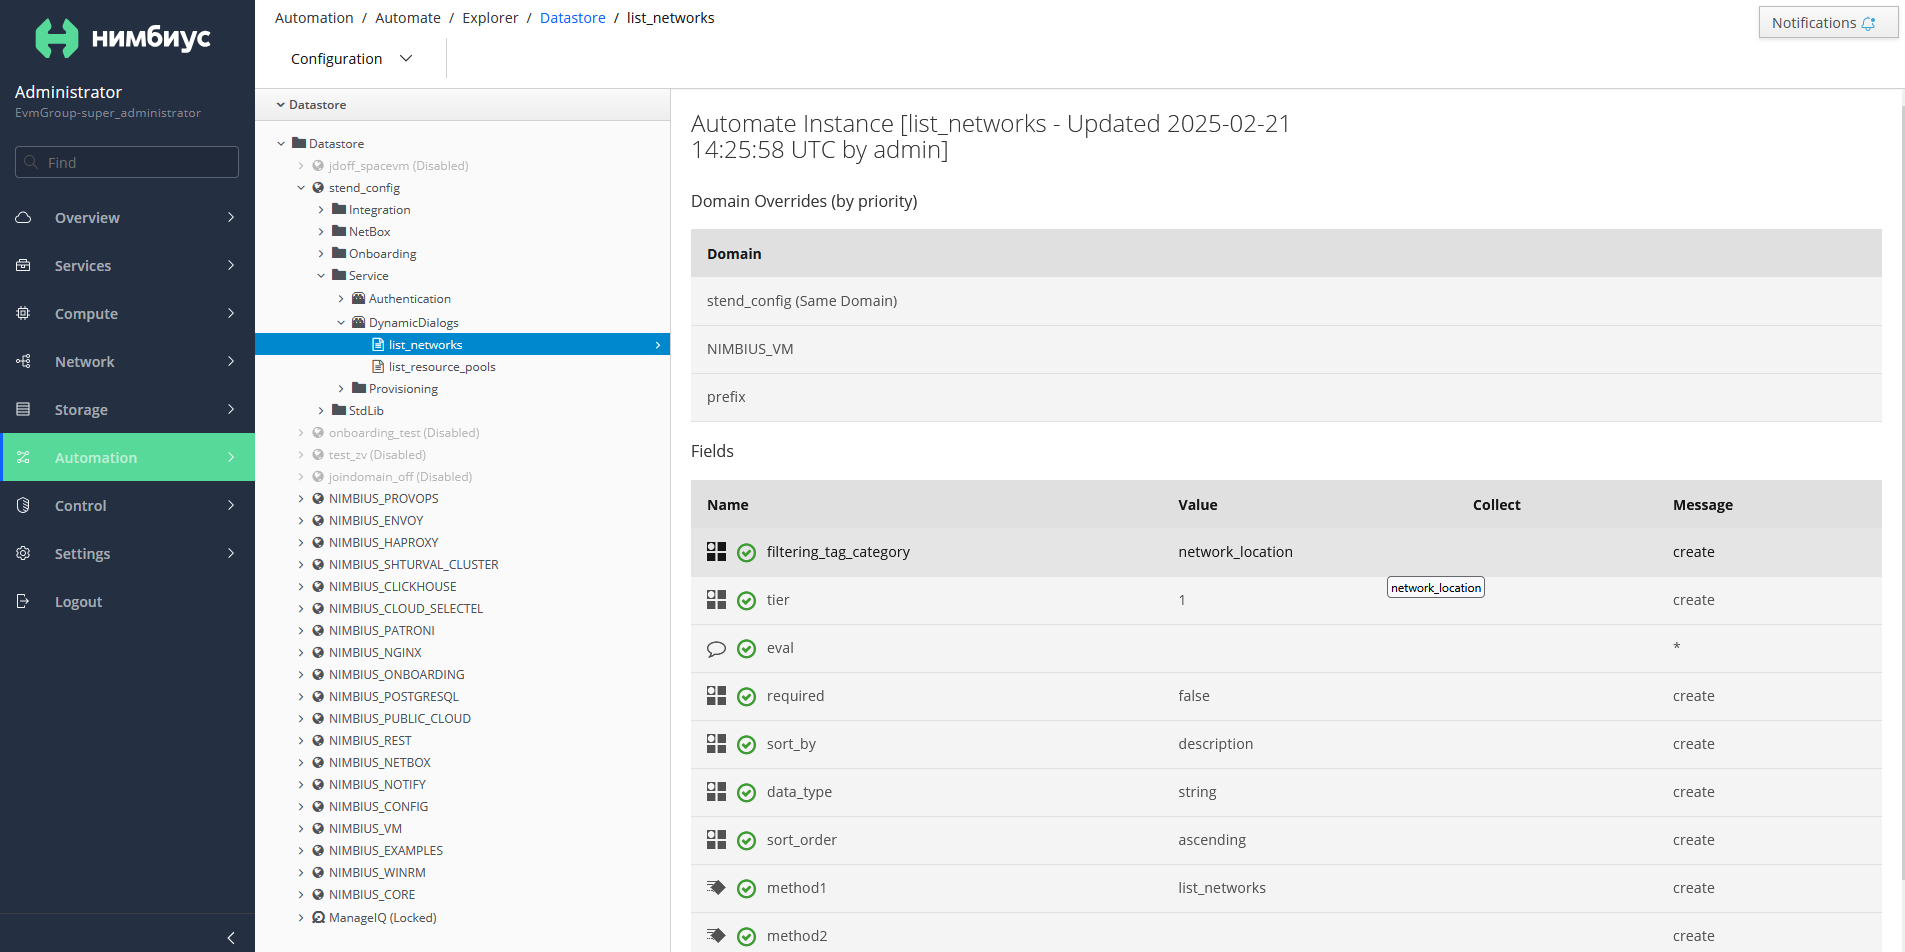Open the Control menu
1905x952 pixels.
pyautogui.click(x=127, y=505)
